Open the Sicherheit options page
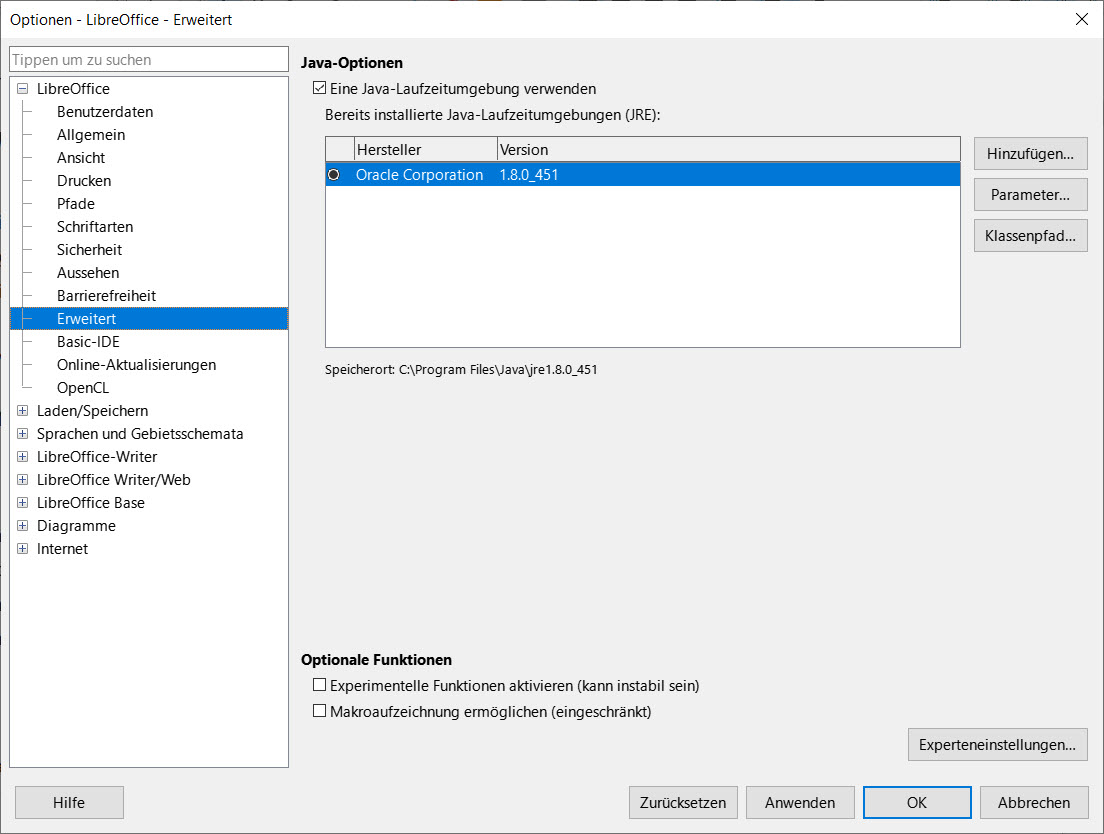This screenshot has width=1104, height=834. click(x=89, y=250)
